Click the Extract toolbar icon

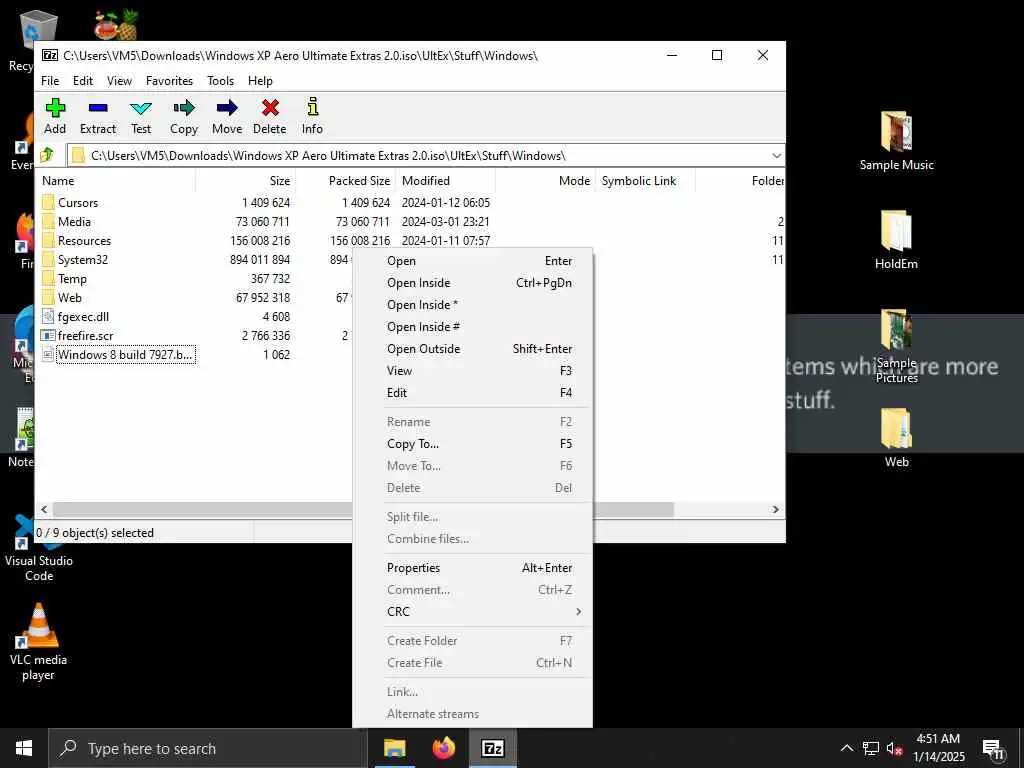point(98,108)
